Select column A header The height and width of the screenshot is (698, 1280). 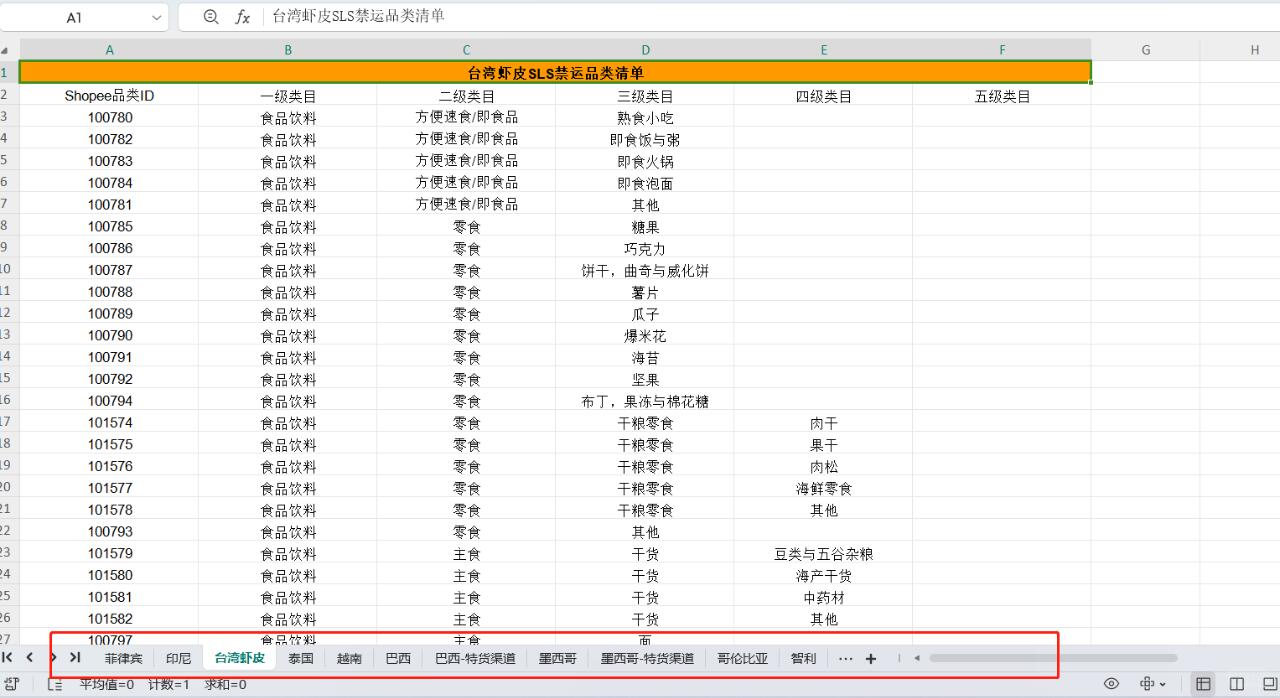coord(109,50)
